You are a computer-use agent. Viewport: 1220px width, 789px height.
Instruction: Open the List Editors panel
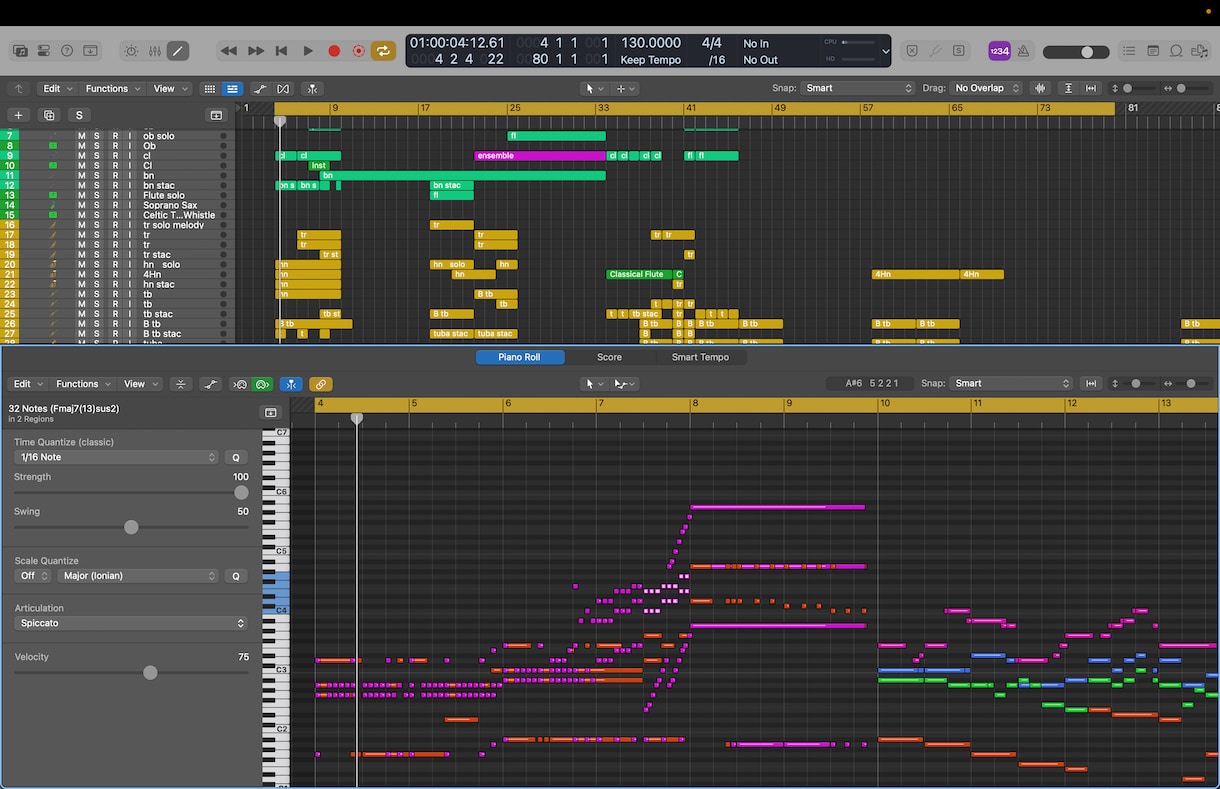1129,51
